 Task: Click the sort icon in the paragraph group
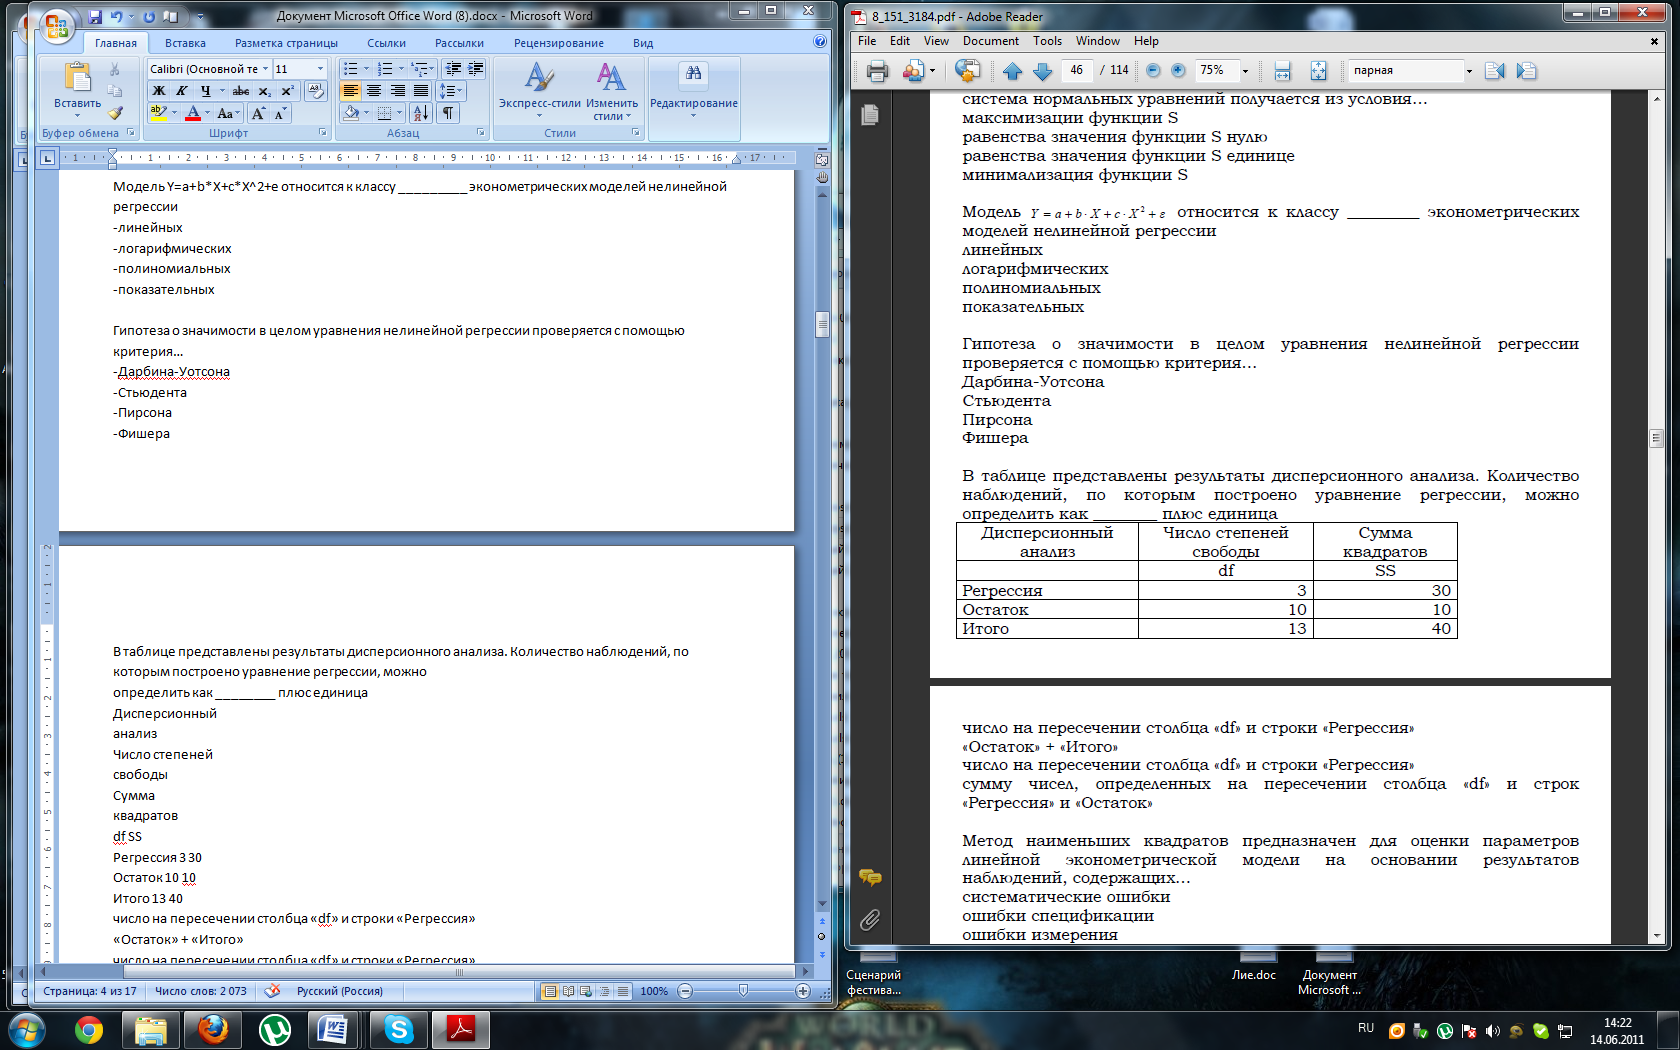point(421,113)
